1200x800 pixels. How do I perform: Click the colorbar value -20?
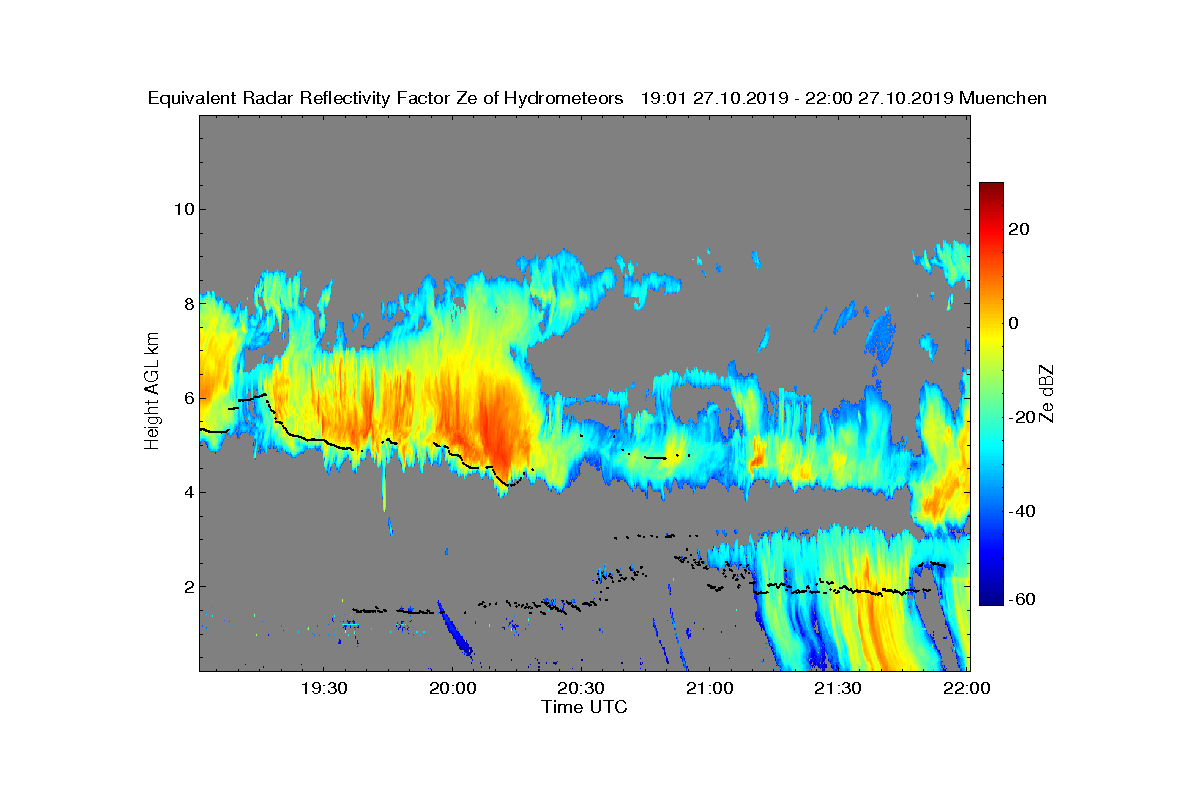click(1022, 417)
